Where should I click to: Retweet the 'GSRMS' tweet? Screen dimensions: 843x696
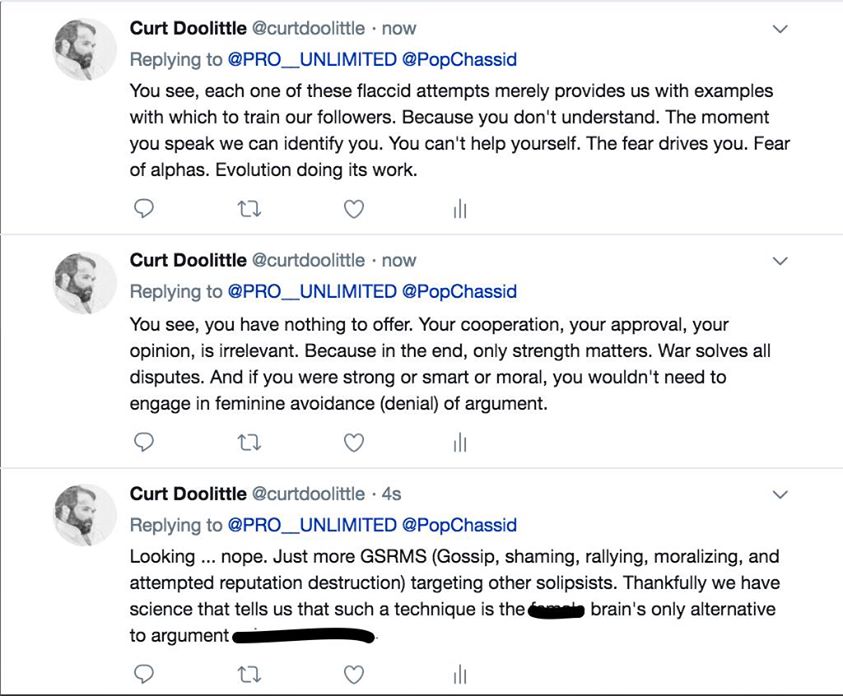coord(248,674)
